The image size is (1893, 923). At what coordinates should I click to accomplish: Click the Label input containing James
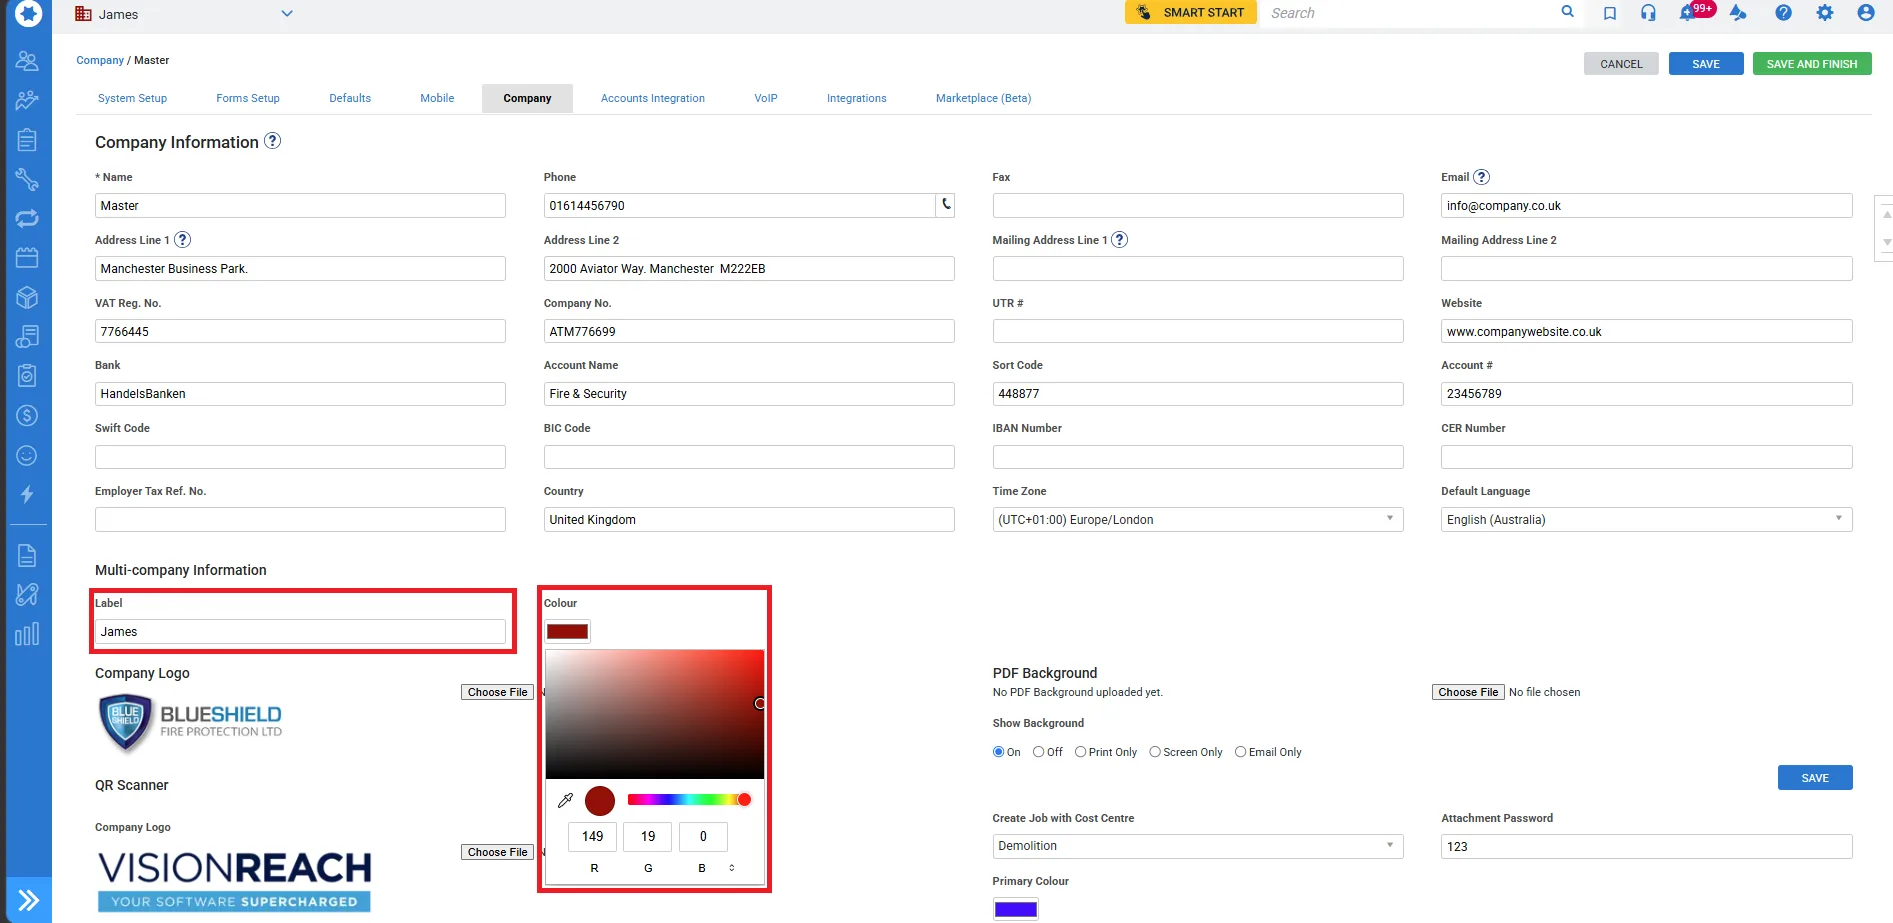pyautogui.click(x=300, y=631)
